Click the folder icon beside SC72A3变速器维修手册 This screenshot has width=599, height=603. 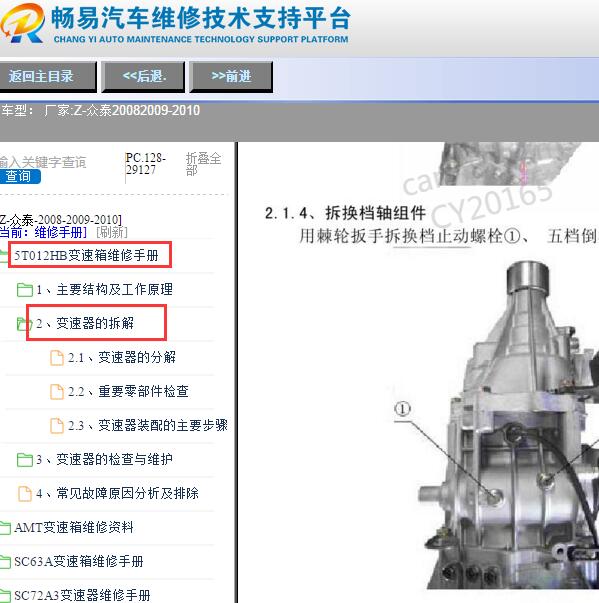5,596
